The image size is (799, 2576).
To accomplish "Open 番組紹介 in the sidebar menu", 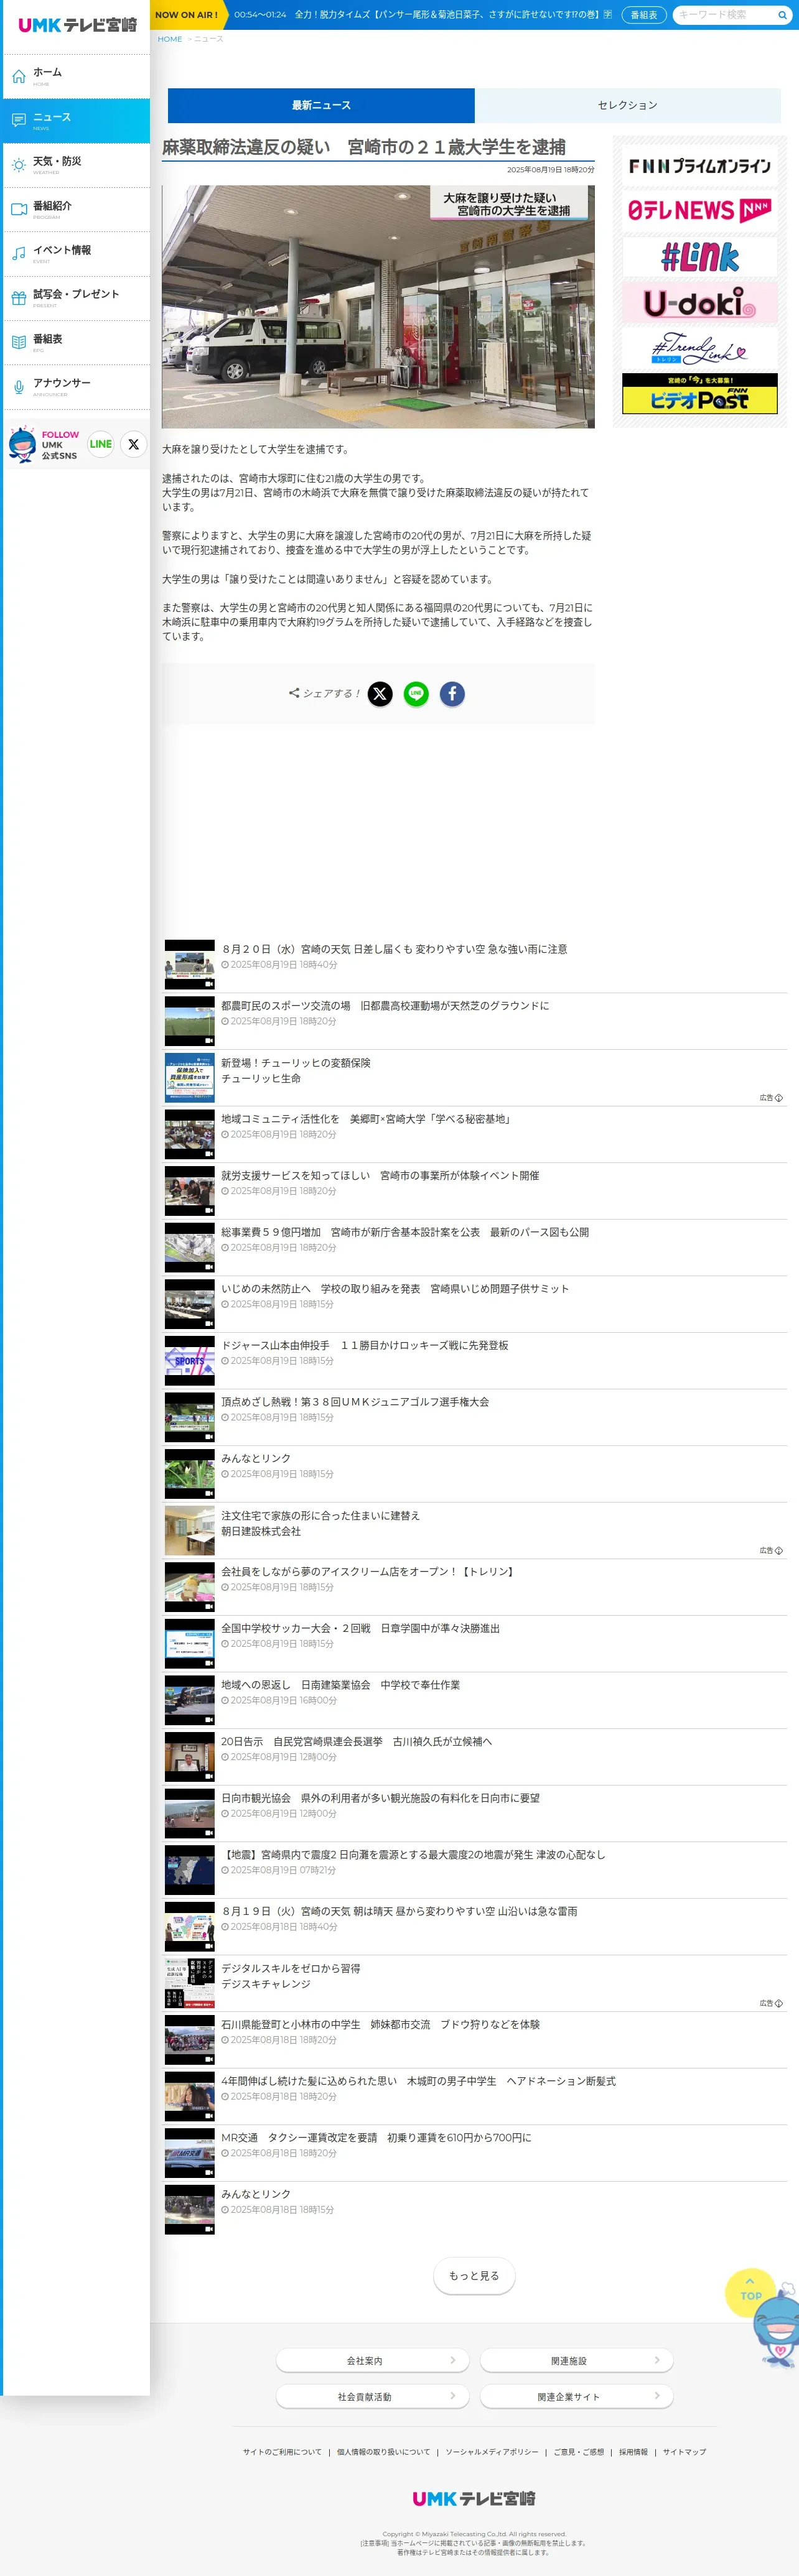I will 76,209.
